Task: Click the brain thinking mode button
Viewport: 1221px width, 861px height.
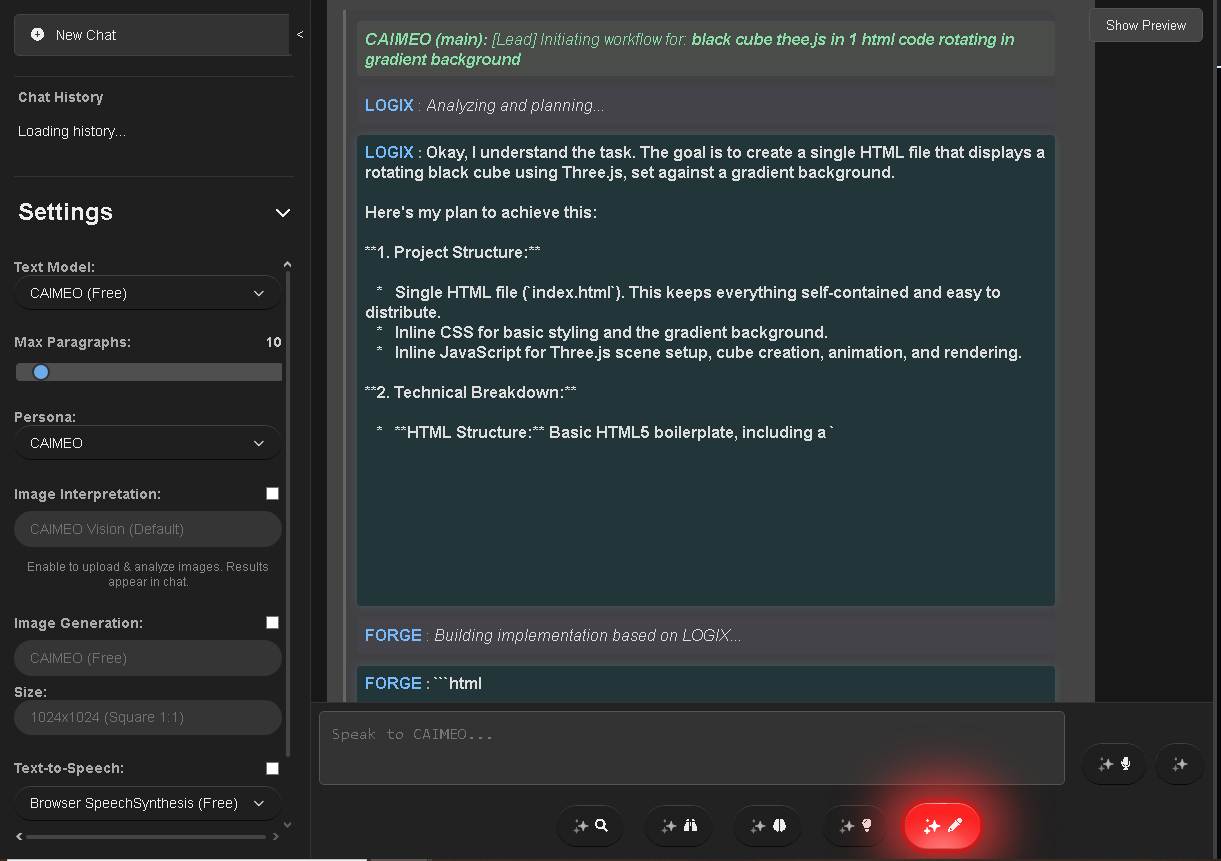Action: [767, 826]
